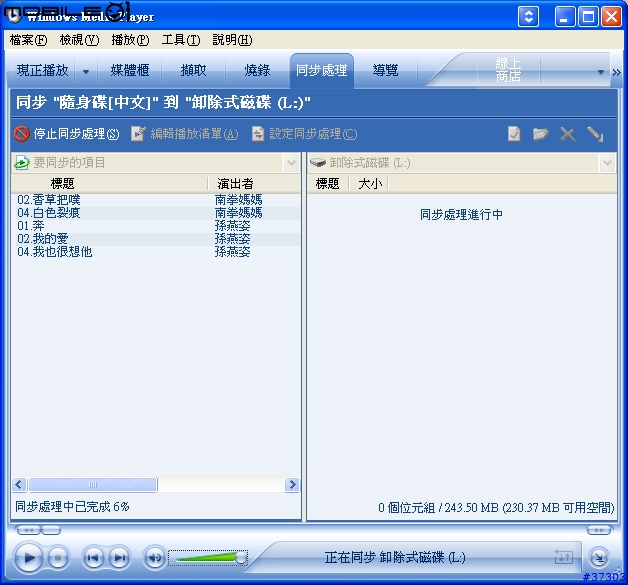Select the track 01.奔

click(31, 226)
